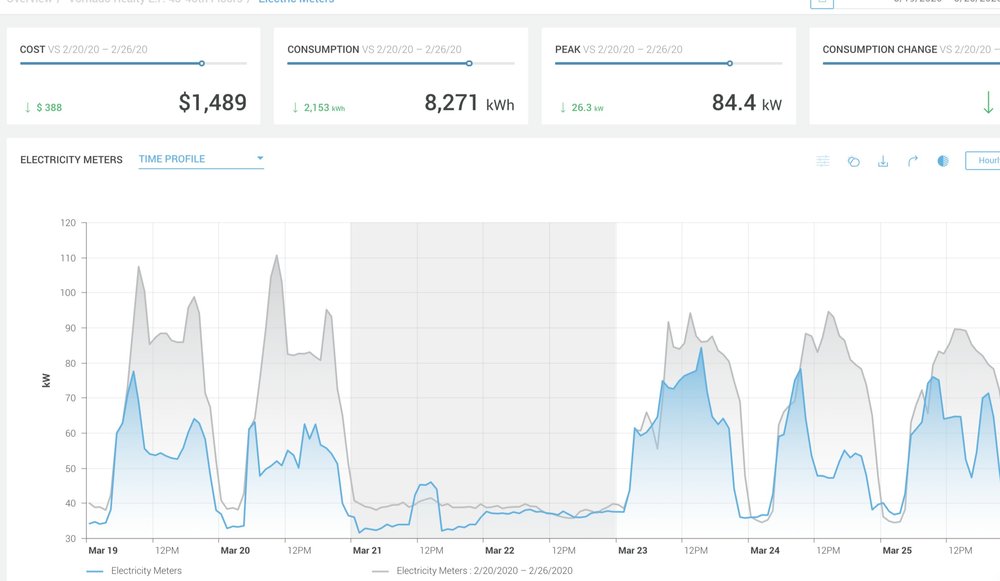Click the Mar 23 x-axis label
Viewport: 1000px width, 581px height.
(x=632, y=550)
